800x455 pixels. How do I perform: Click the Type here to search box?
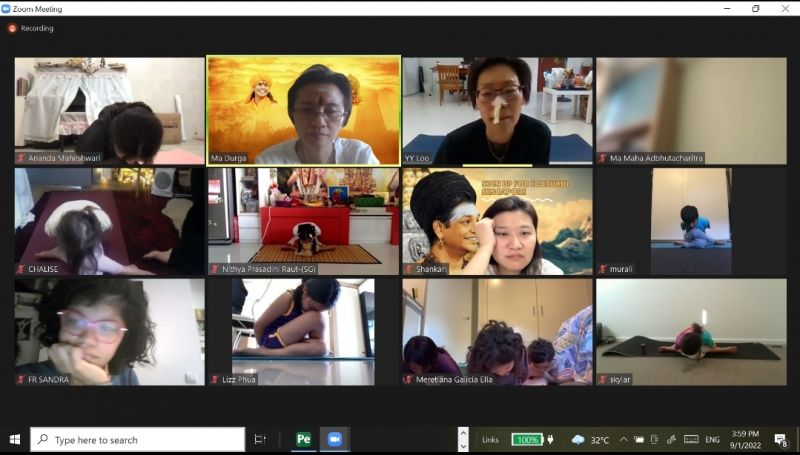pyautogui.click(x=138, y=440)
